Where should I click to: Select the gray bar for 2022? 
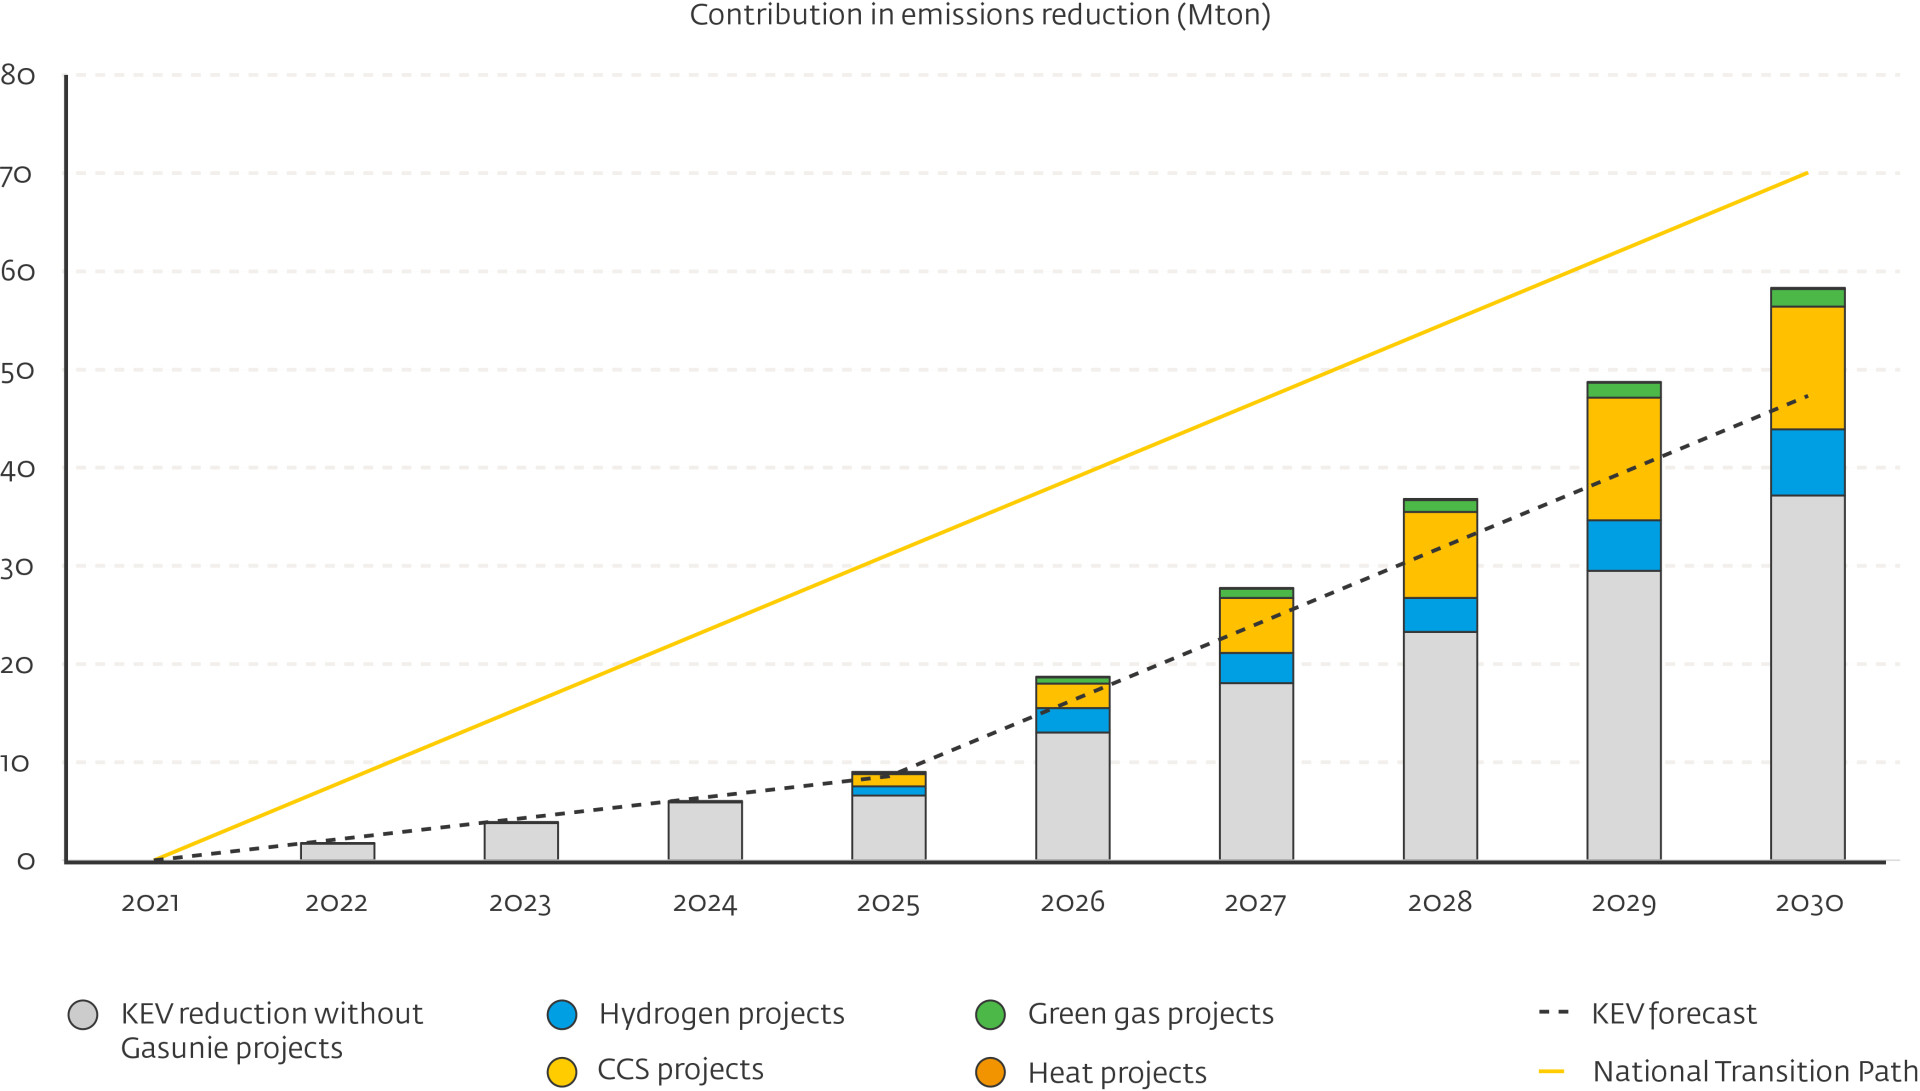click(338, 852)
